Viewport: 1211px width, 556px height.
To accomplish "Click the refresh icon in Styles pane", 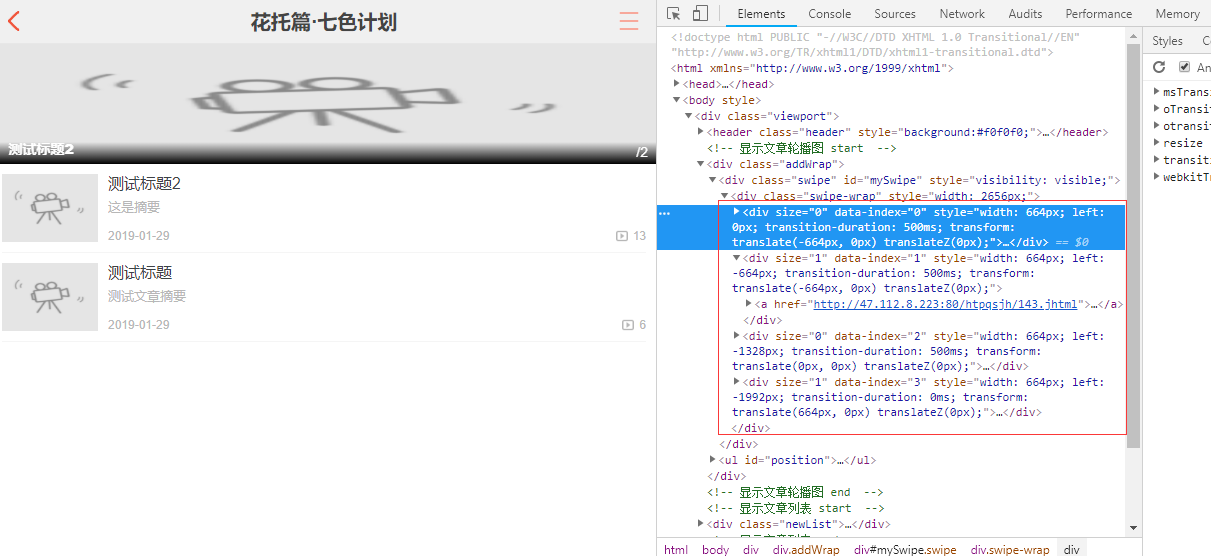I will pyautogui.click(x=1159, y=67).
